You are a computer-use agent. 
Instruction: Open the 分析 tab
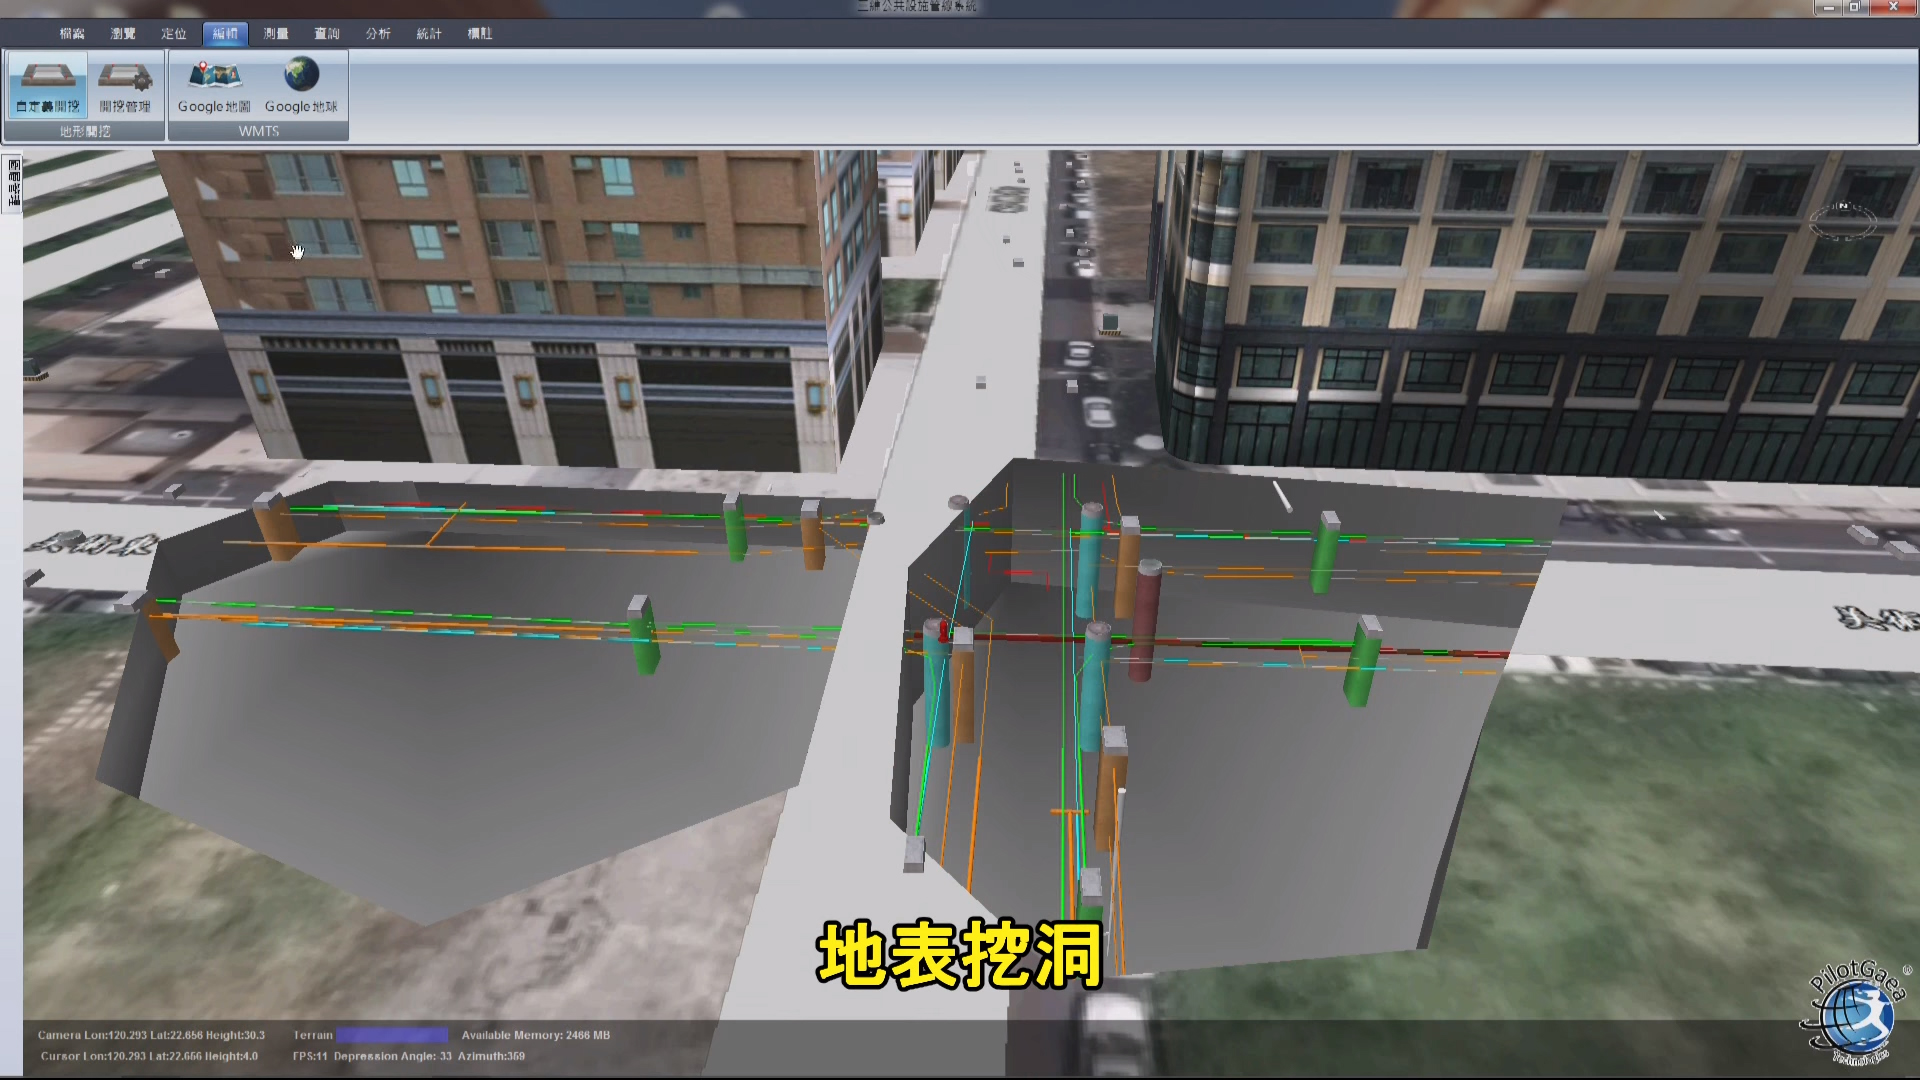[x=378, y=33]
